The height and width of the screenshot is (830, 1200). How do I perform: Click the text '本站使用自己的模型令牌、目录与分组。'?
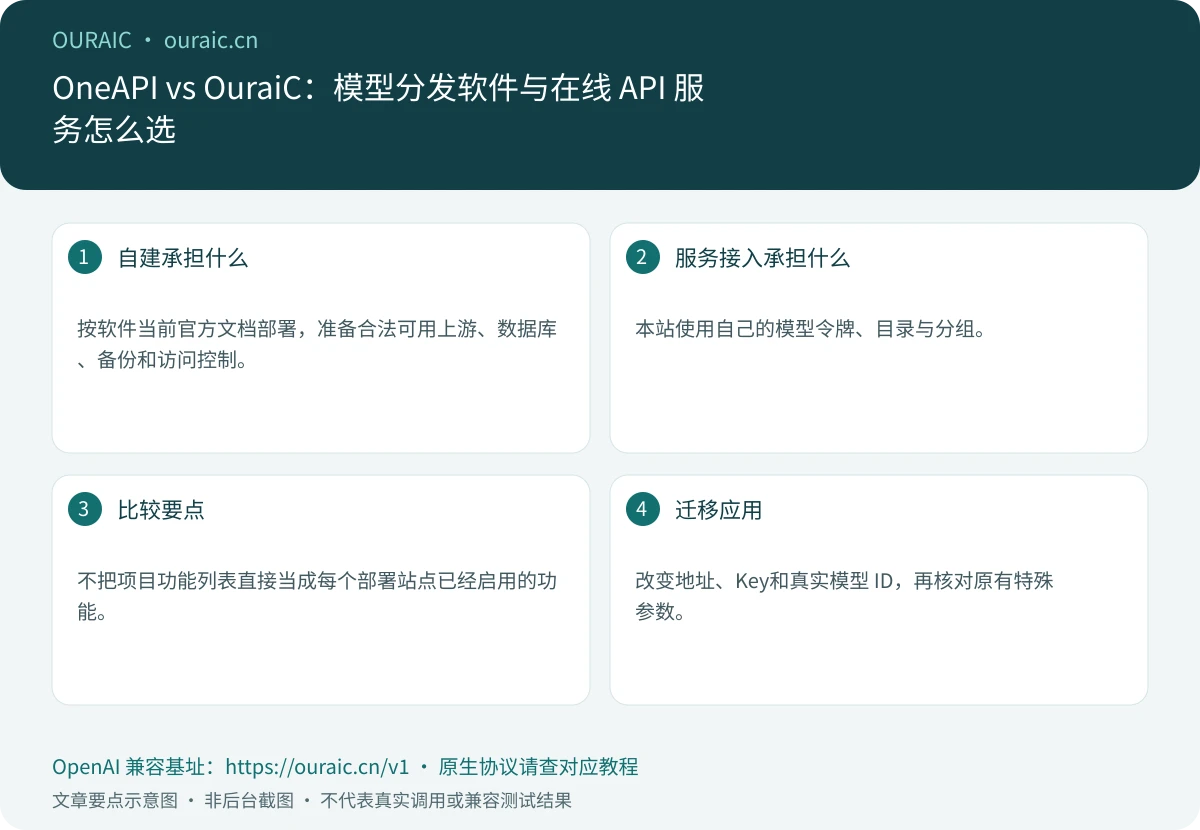point(811,328)
